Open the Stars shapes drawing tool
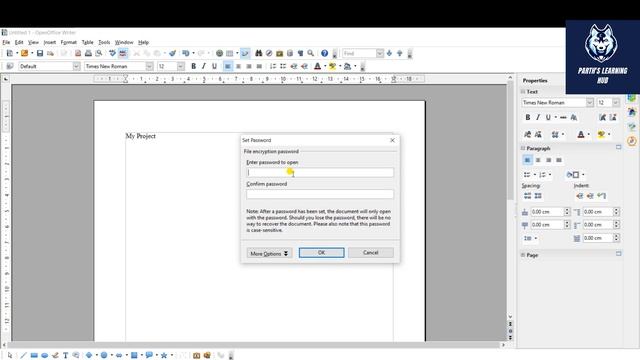Viewport: 640px width, 360px height. [164, 356]
